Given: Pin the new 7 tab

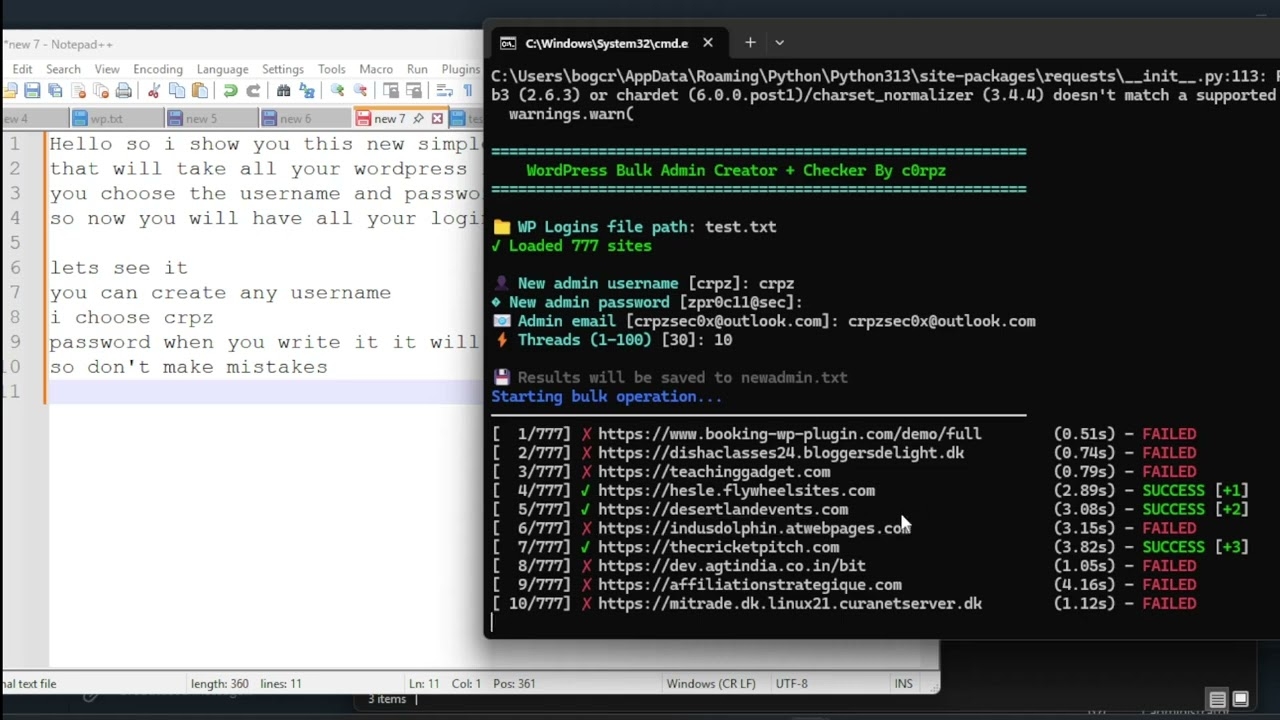Looking at the screenshot, I should (418, 118).
